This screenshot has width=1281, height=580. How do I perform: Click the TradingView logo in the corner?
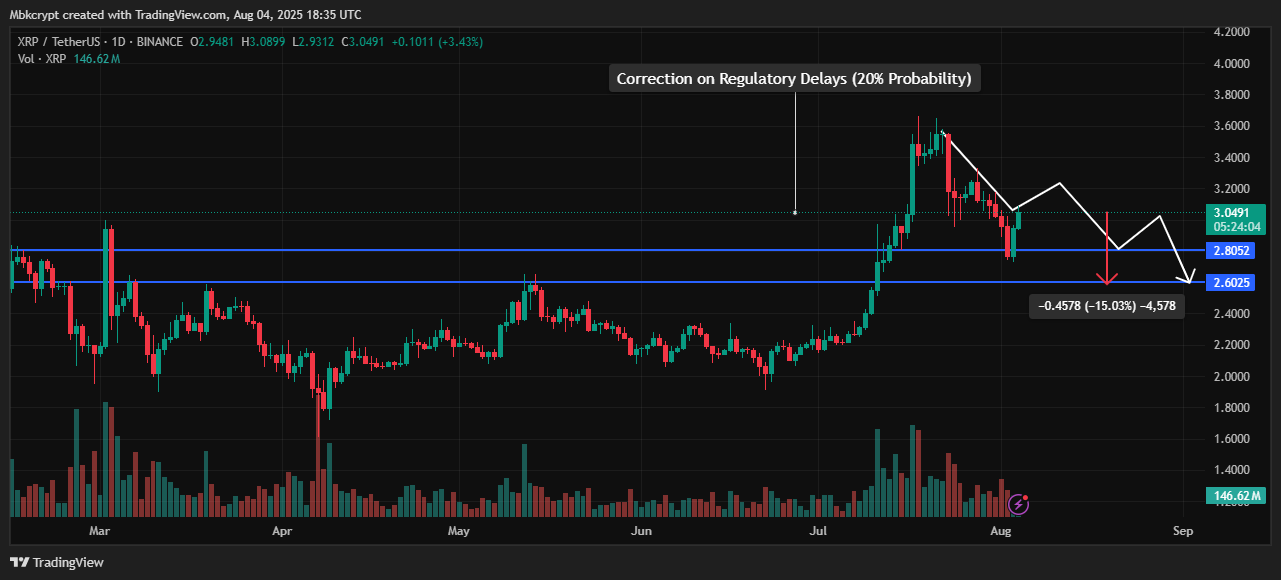[x=58, y=562]
